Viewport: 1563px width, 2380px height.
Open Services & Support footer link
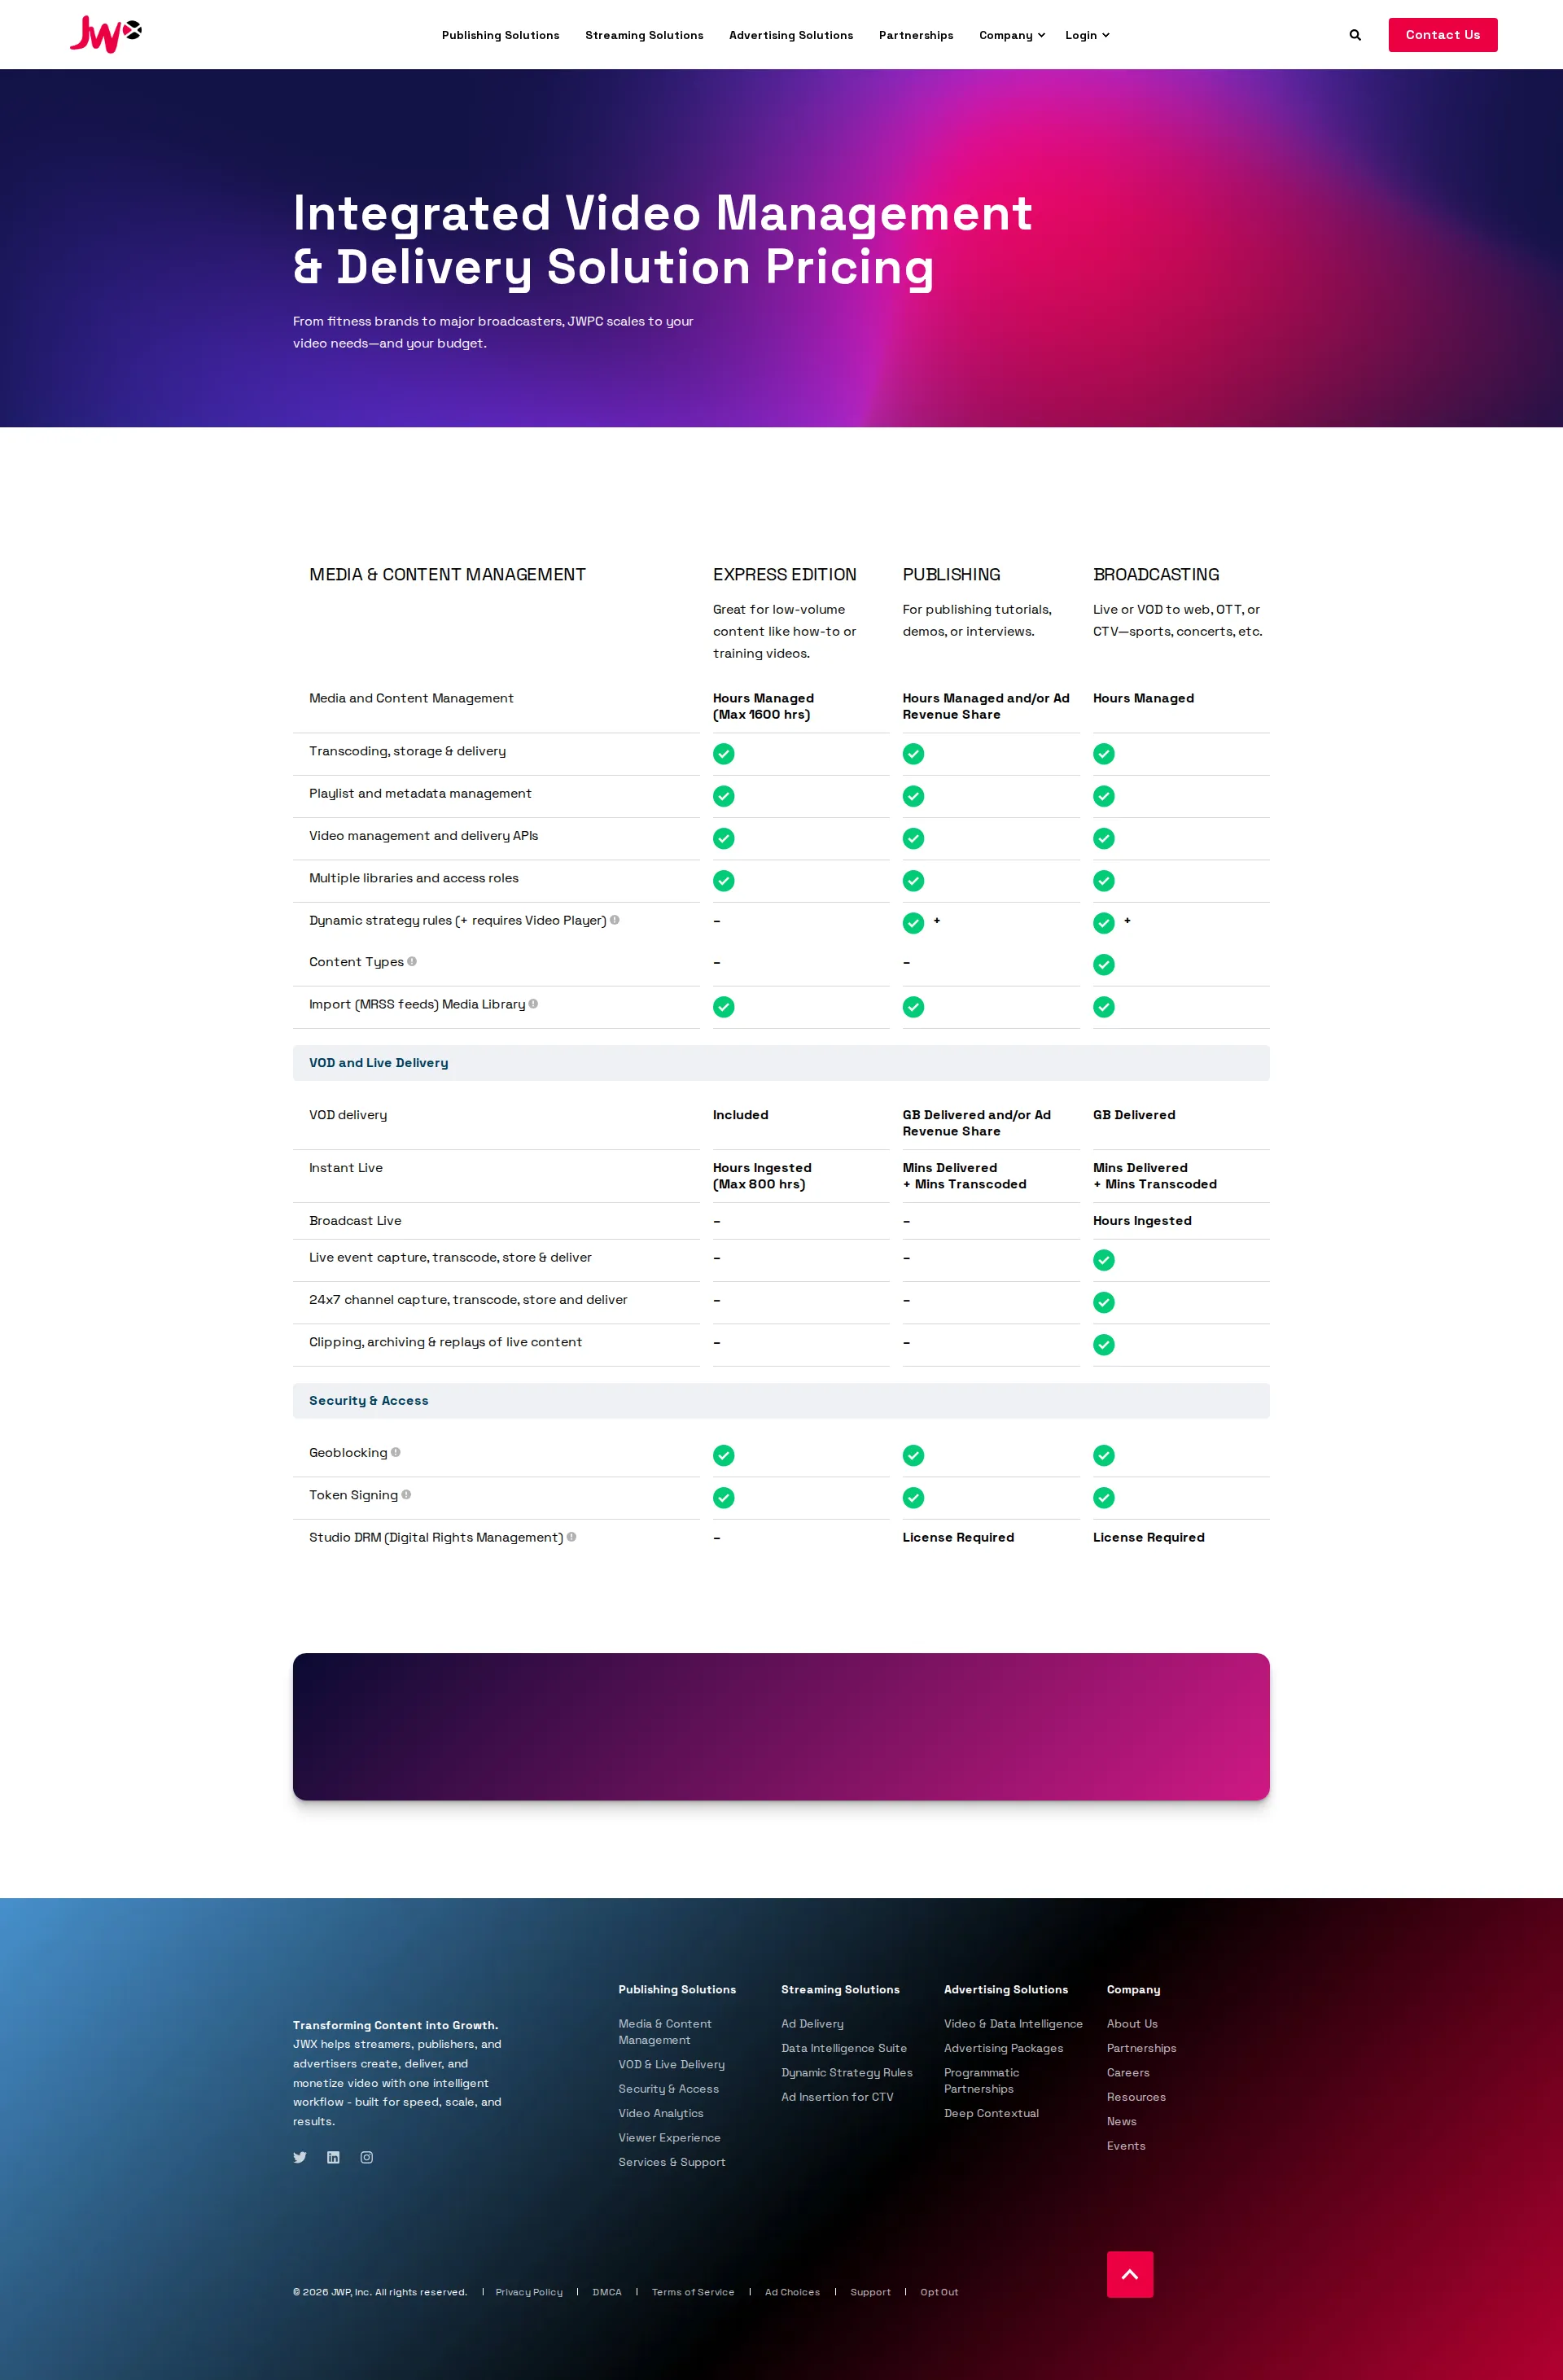(672, 2162)
